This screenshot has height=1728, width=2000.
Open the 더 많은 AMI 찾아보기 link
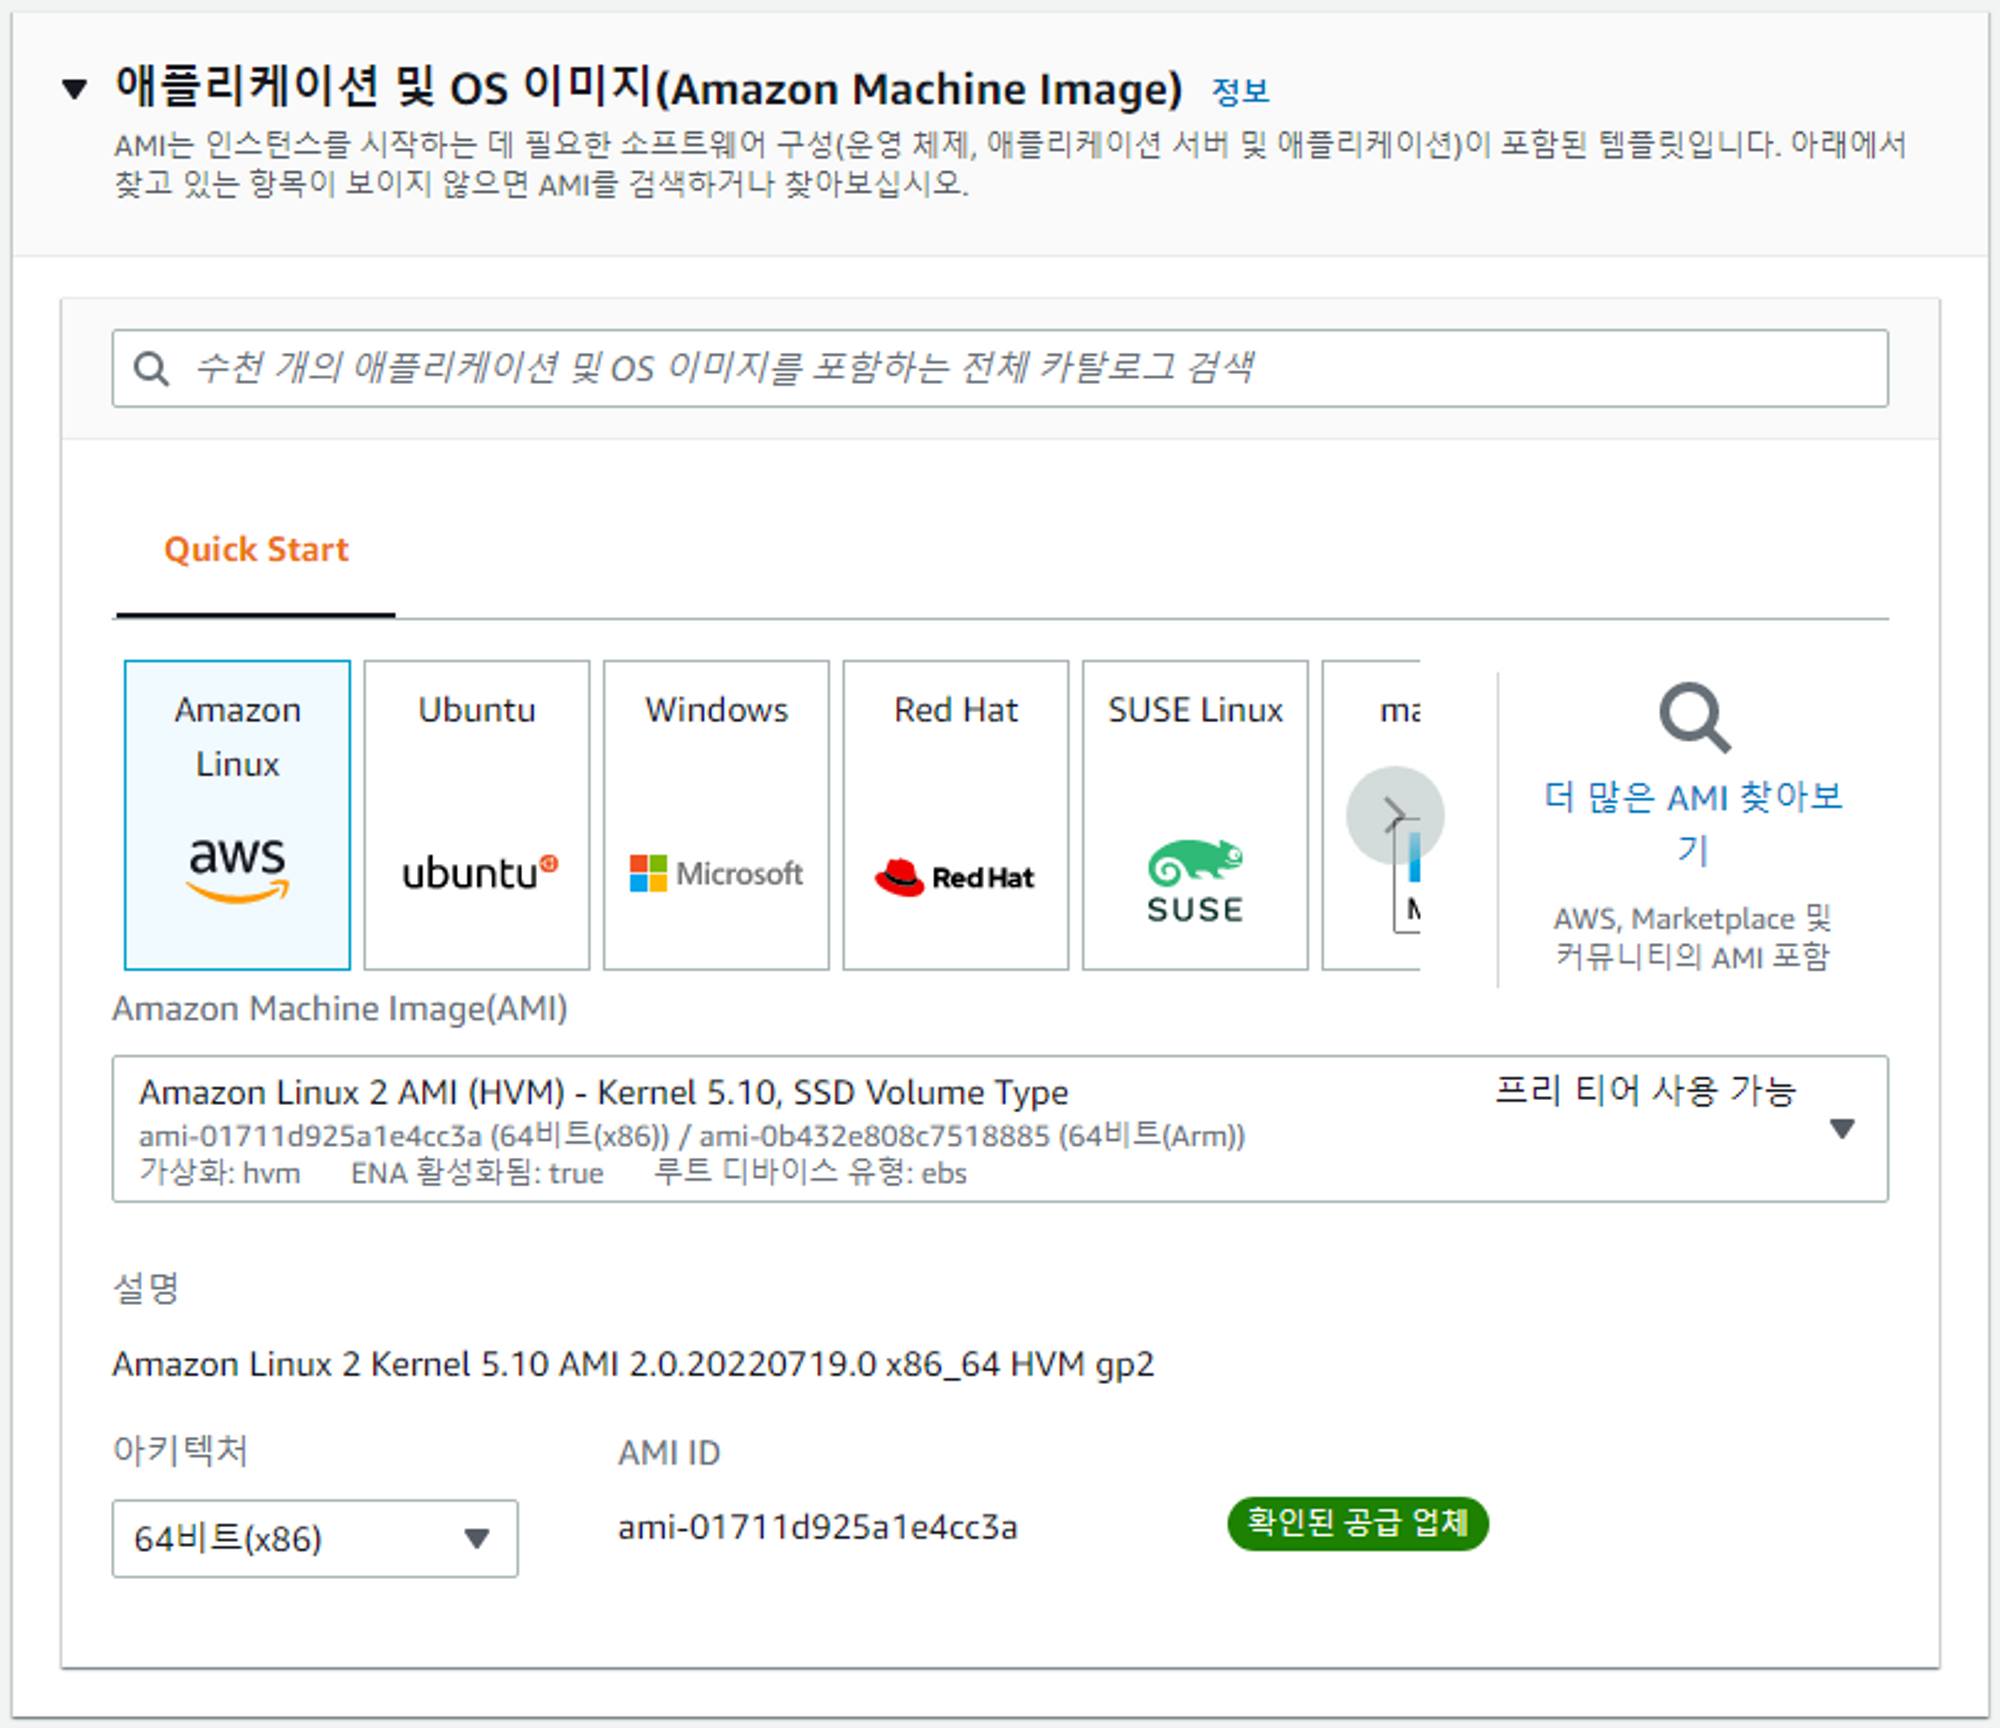1693,822
